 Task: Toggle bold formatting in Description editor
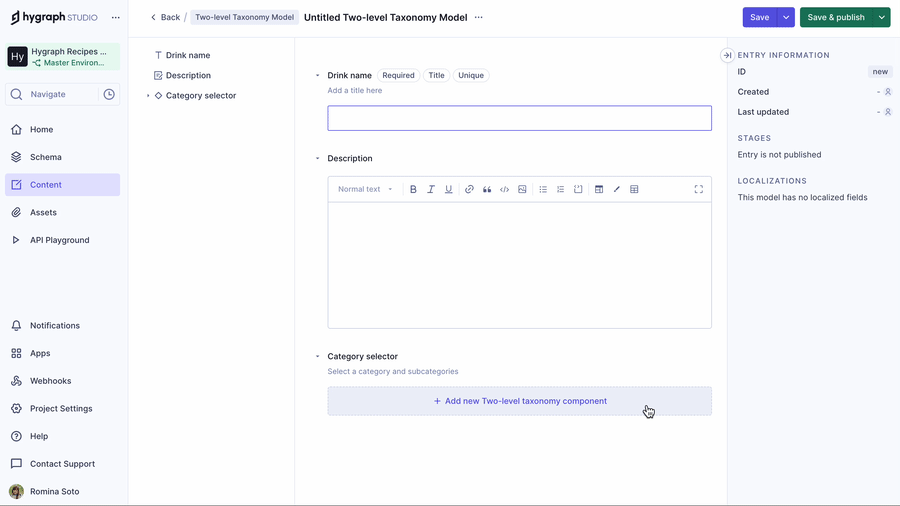pos(413,189)
